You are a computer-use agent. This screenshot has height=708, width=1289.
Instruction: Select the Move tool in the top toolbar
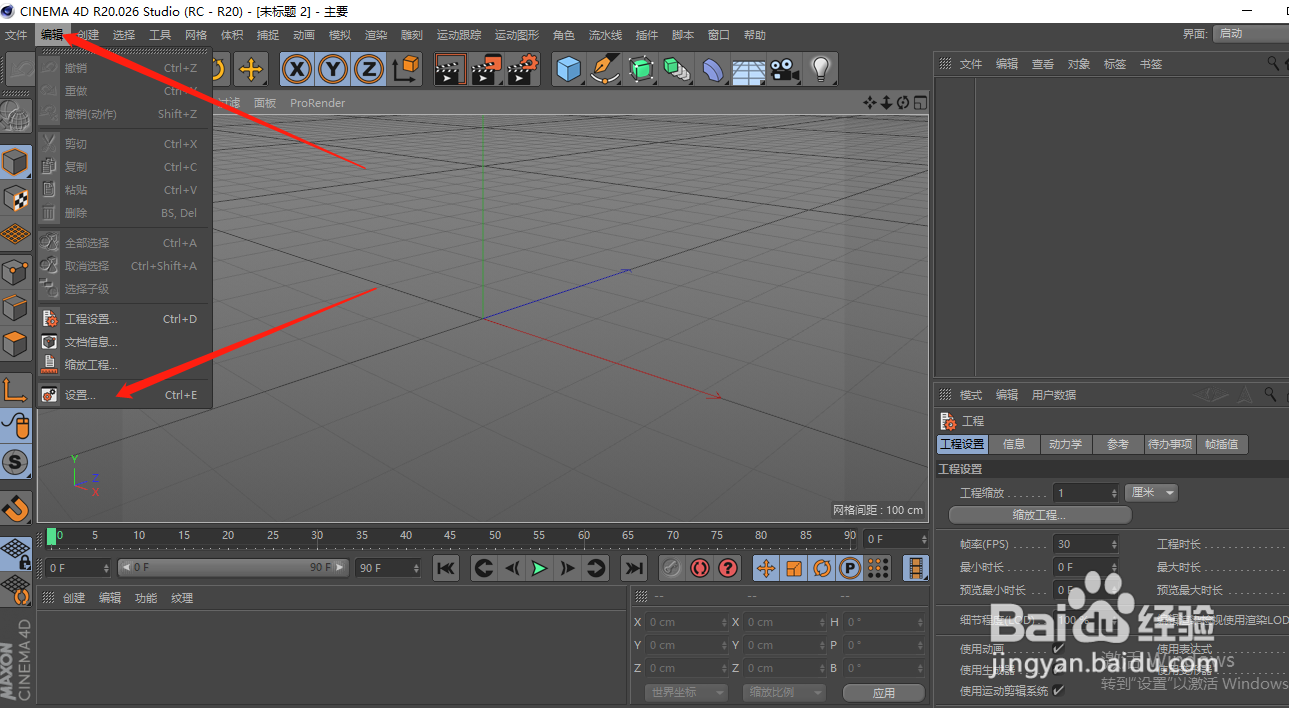coord(250,69)
